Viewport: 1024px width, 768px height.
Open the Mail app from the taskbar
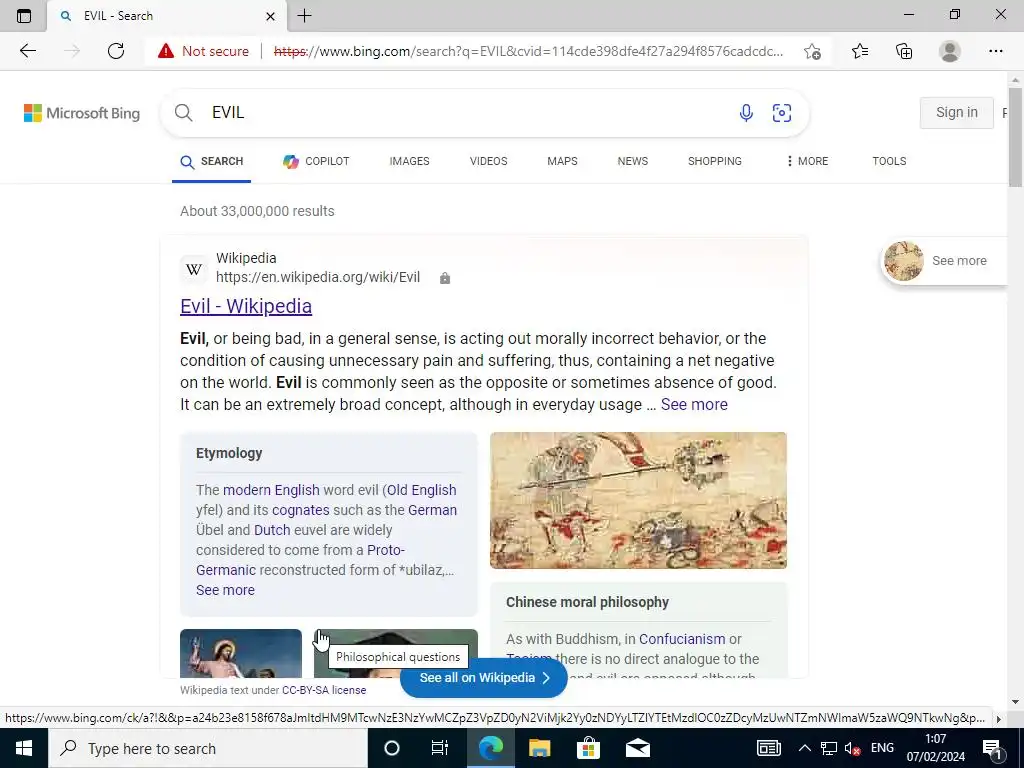click(x=637, y=748)
